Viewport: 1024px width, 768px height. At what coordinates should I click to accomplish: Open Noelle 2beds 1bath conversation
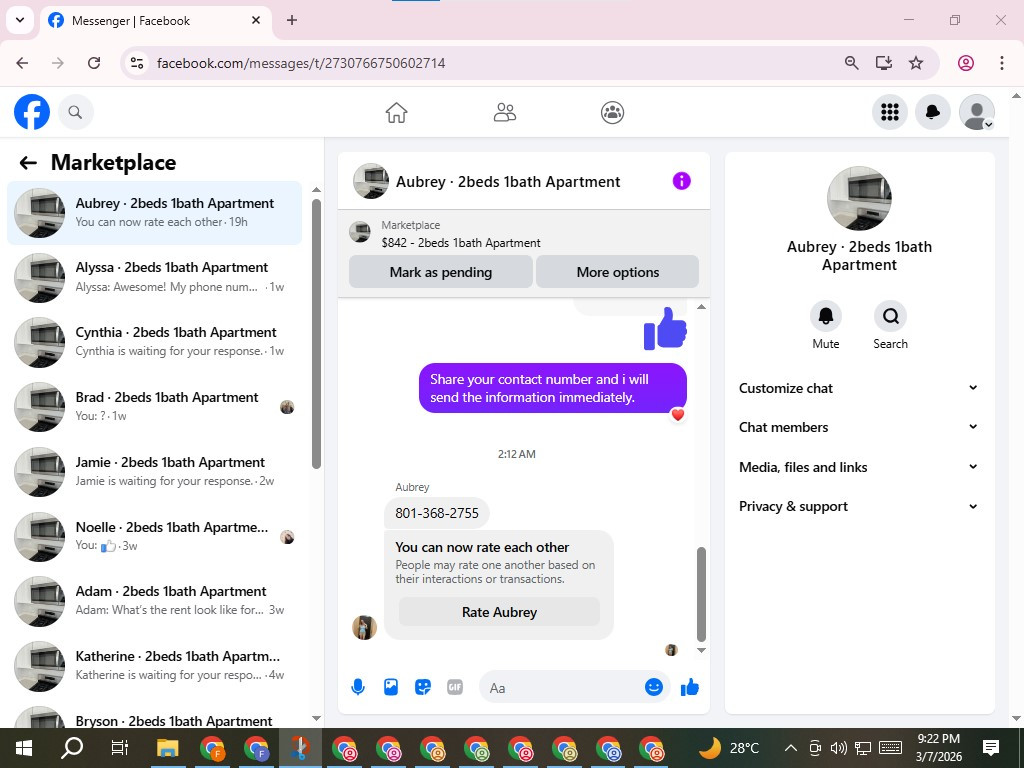point(155,536)
